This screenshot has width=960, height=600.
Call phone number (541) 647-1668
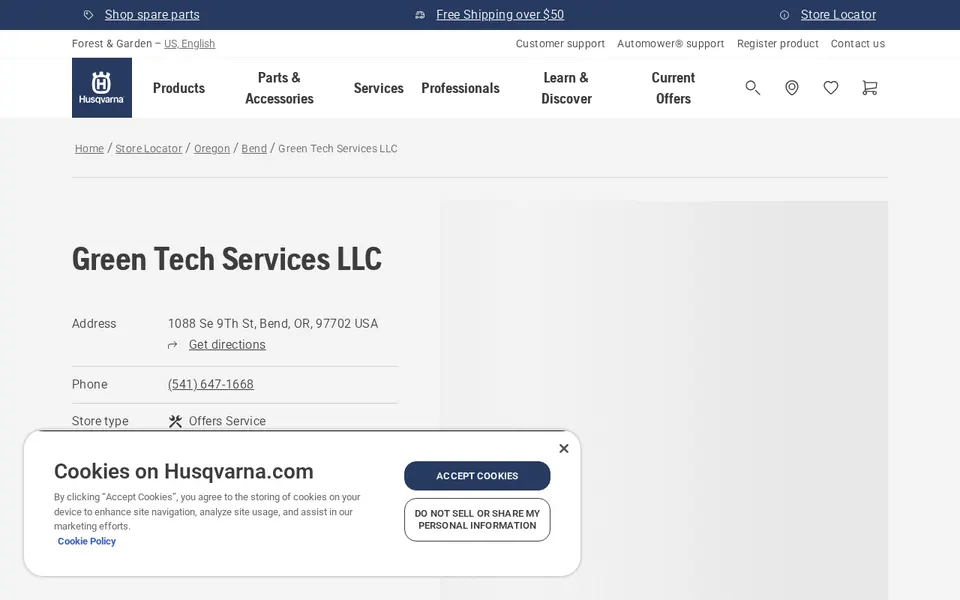[211, 384]
